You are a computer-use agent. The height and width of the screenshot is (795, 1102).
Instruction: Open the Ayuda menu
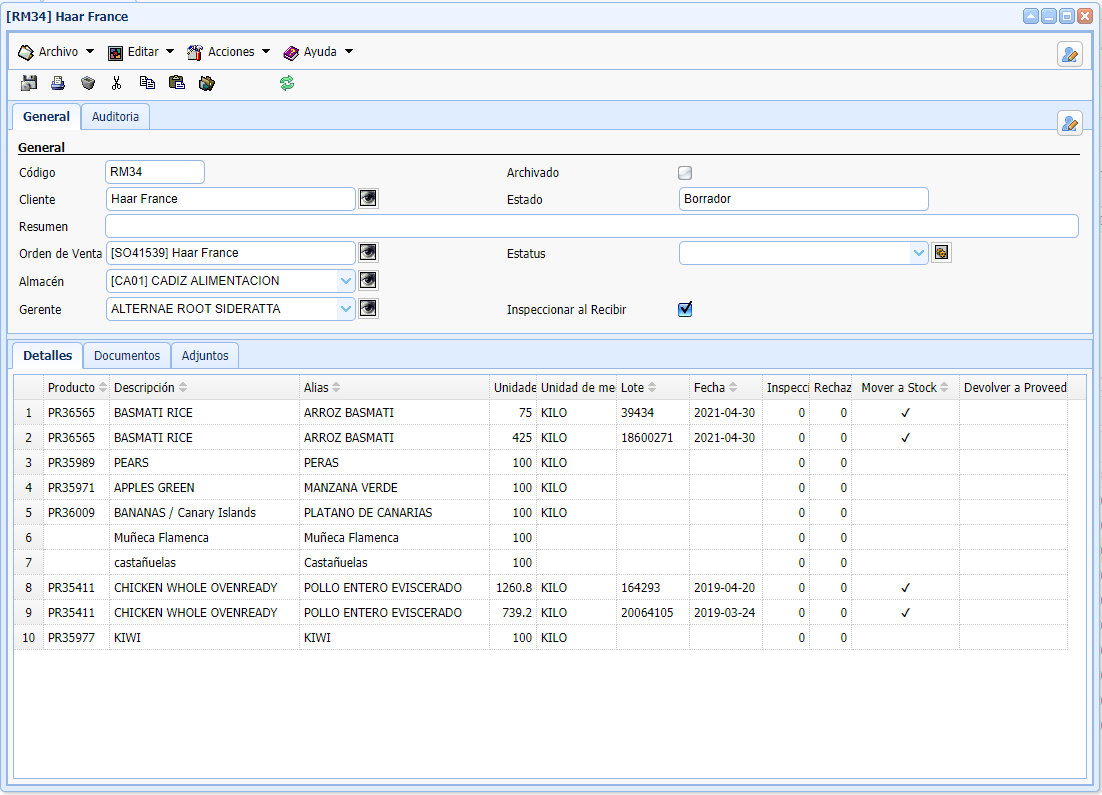coord(318,52)
